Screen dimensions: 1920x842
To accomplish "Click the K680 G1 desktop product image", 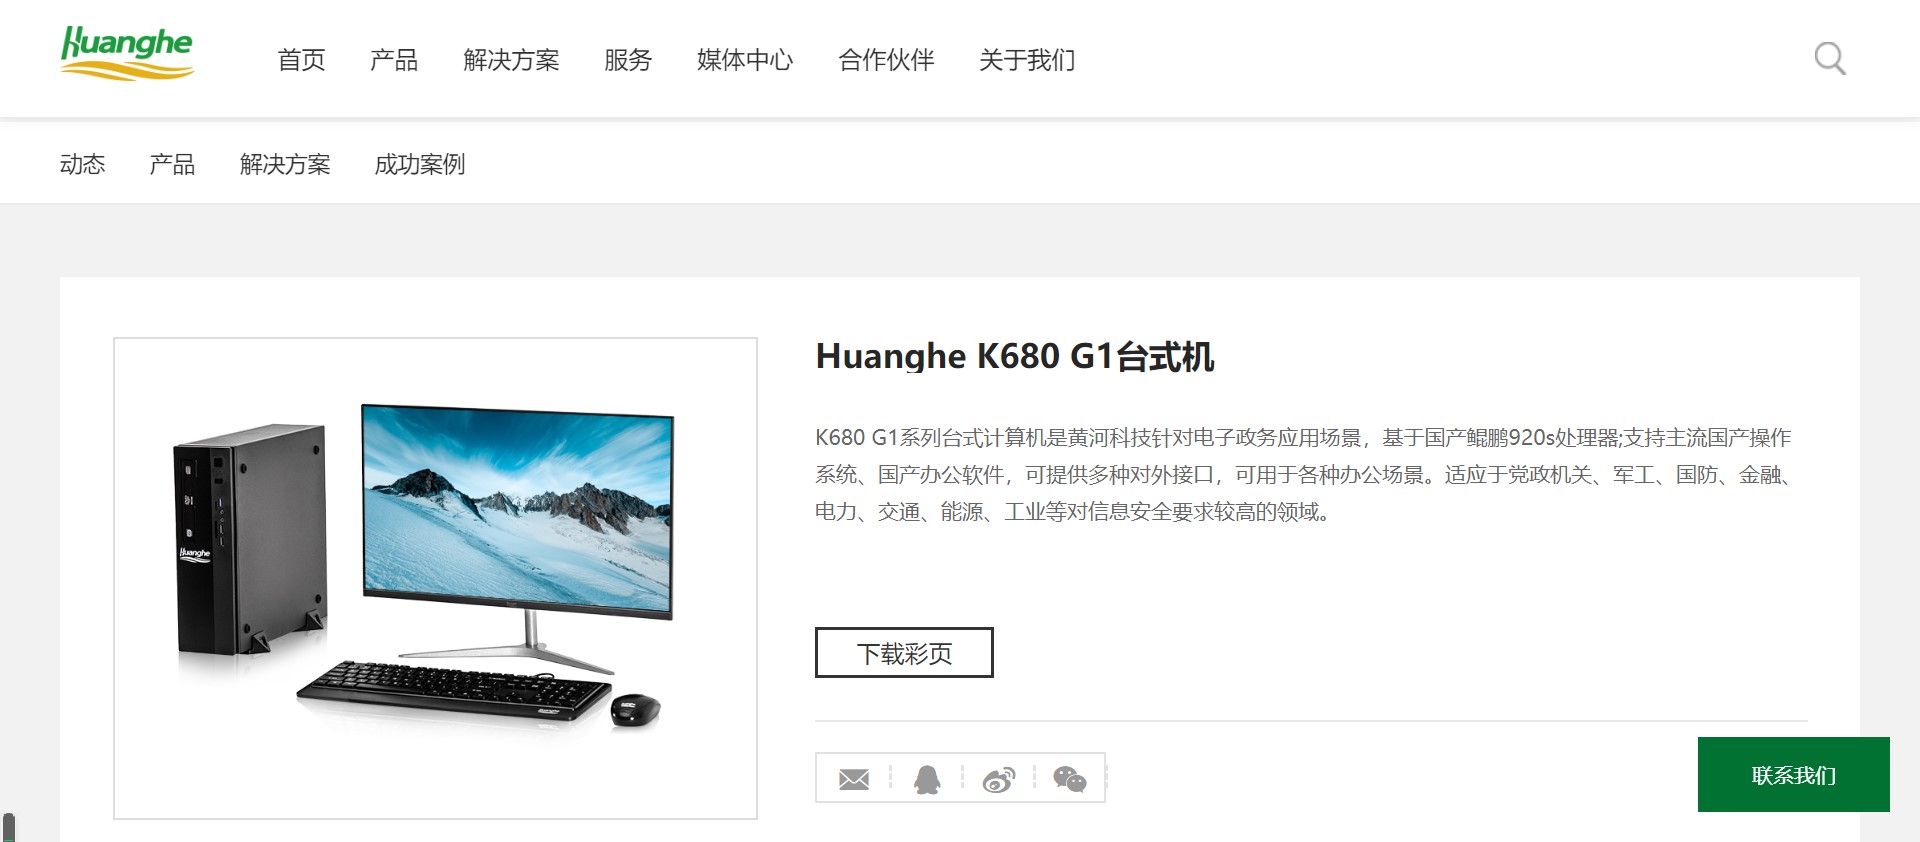I will 435,578.
